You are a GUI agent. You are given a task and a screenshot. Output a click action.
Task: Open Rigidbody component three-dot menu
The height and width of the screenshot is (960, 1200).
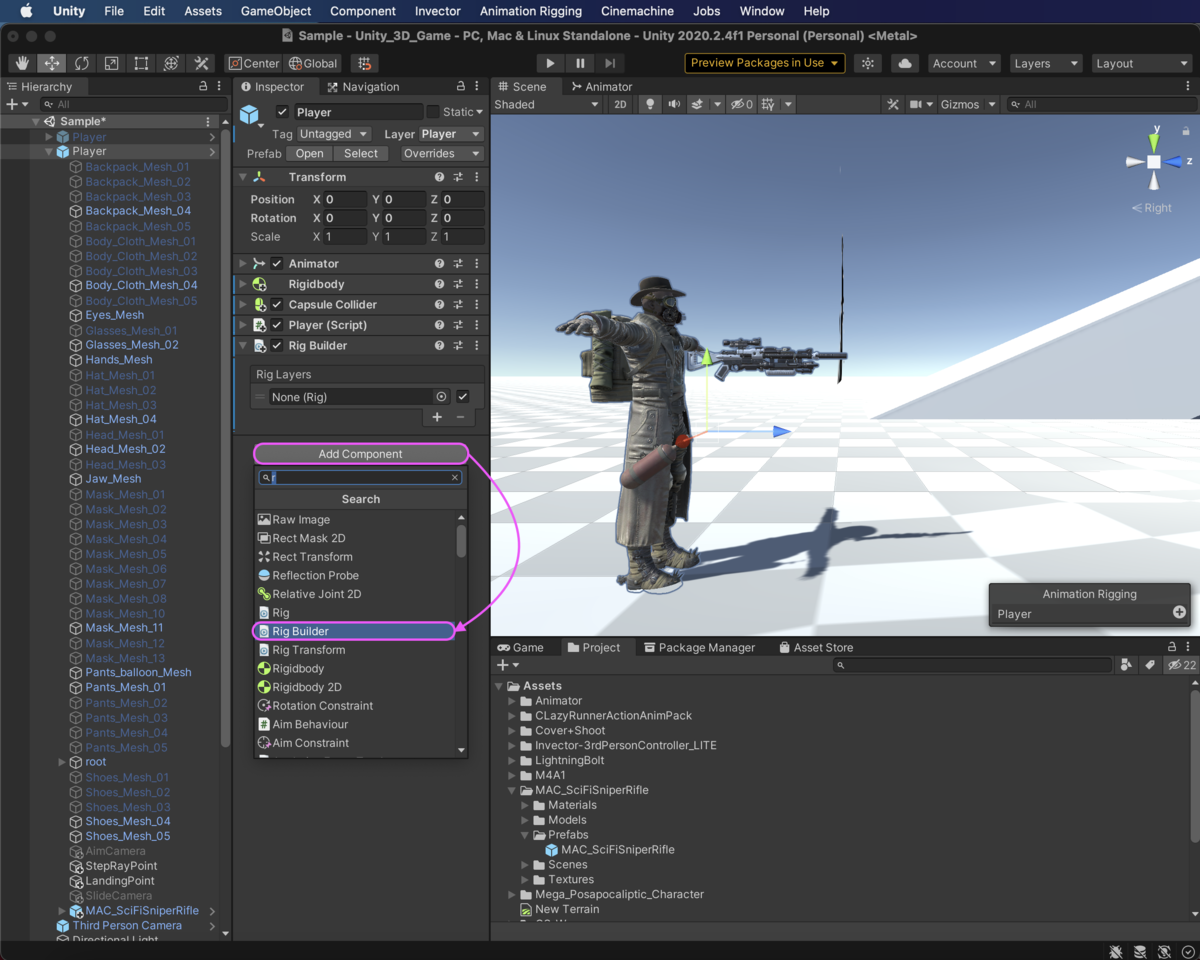click(476, 284)
